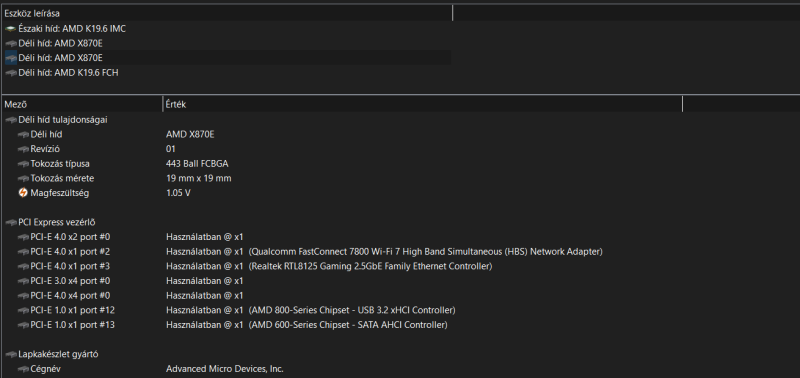Click the icon beside PCI-E 1.0 x1 port #13
The image size is (800, 378).
tap(23, 325)
